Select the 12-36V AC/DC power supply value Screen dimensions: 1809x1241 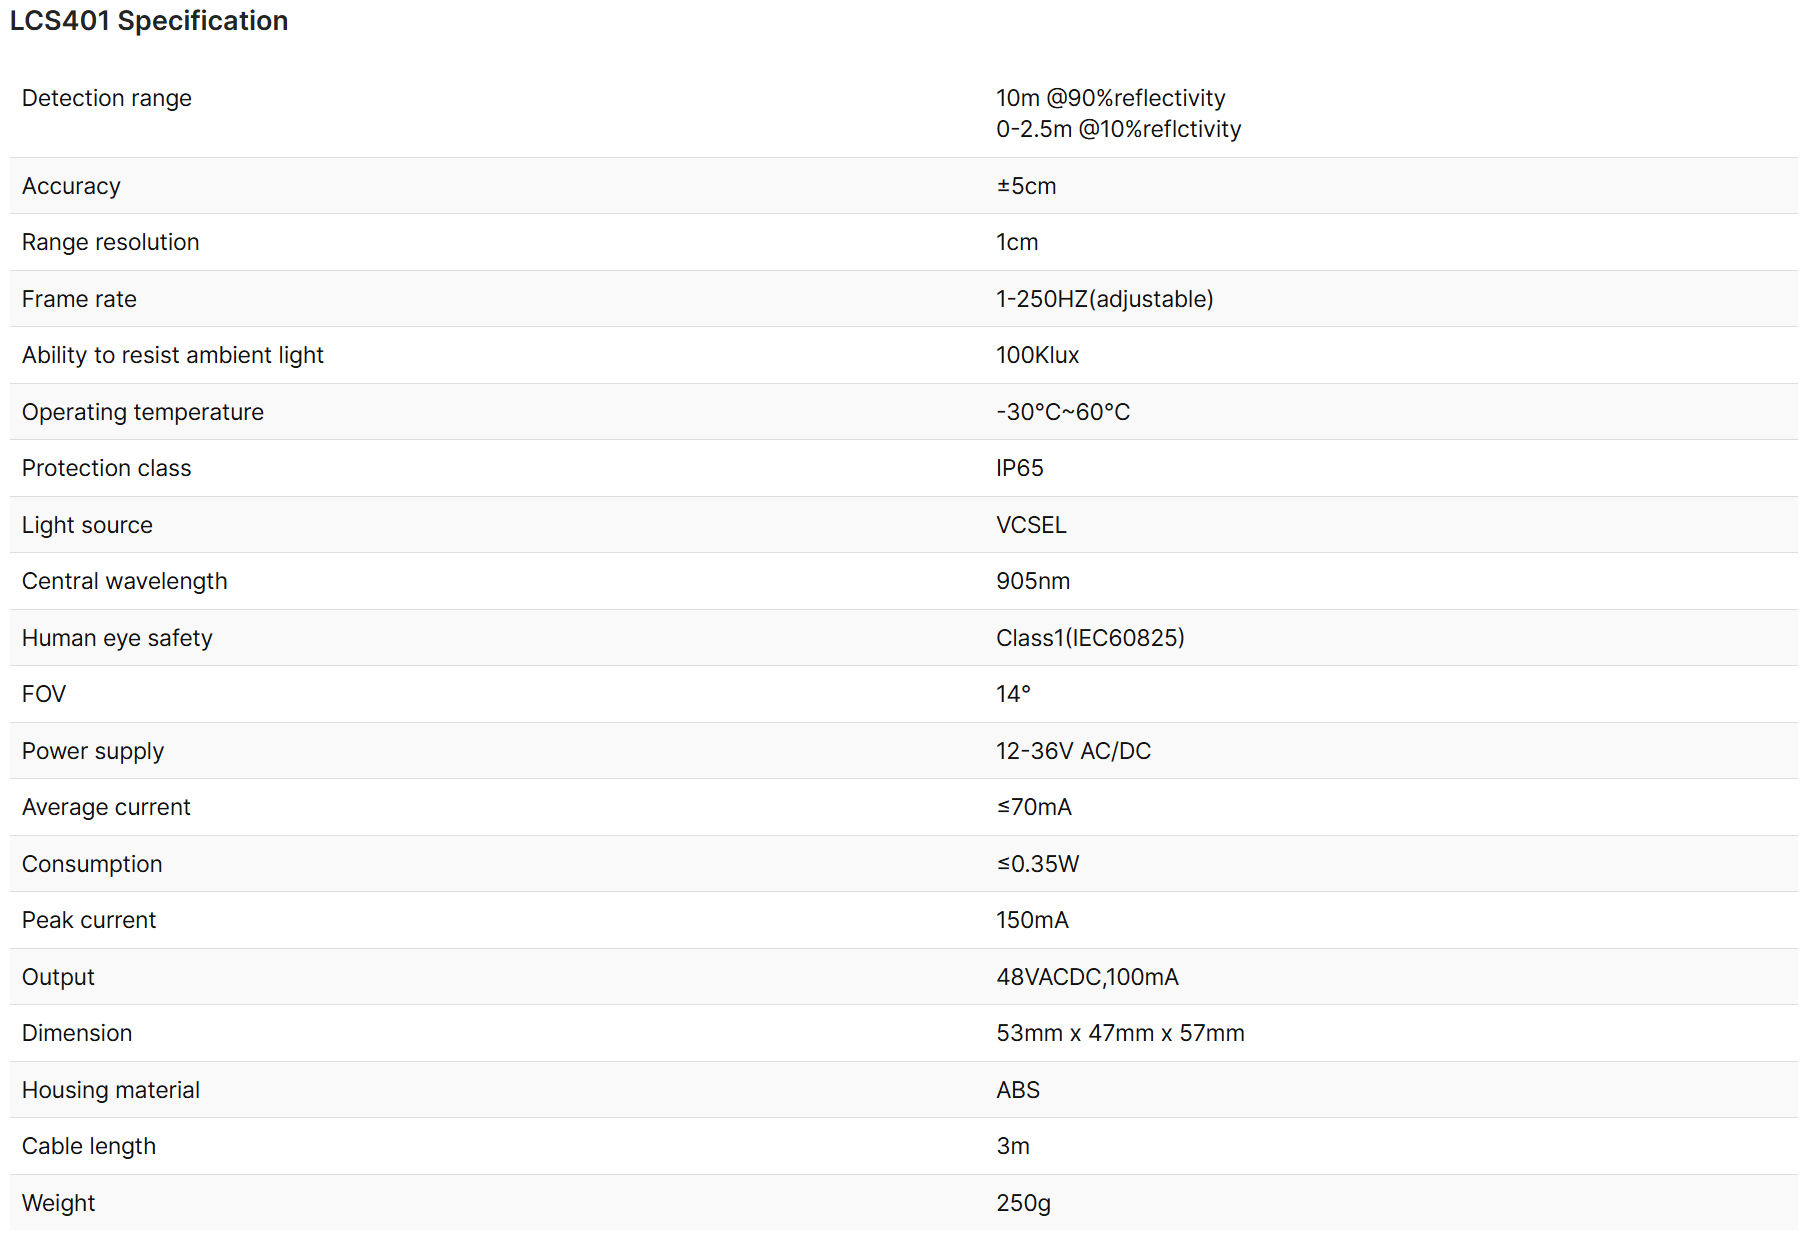1073,751
